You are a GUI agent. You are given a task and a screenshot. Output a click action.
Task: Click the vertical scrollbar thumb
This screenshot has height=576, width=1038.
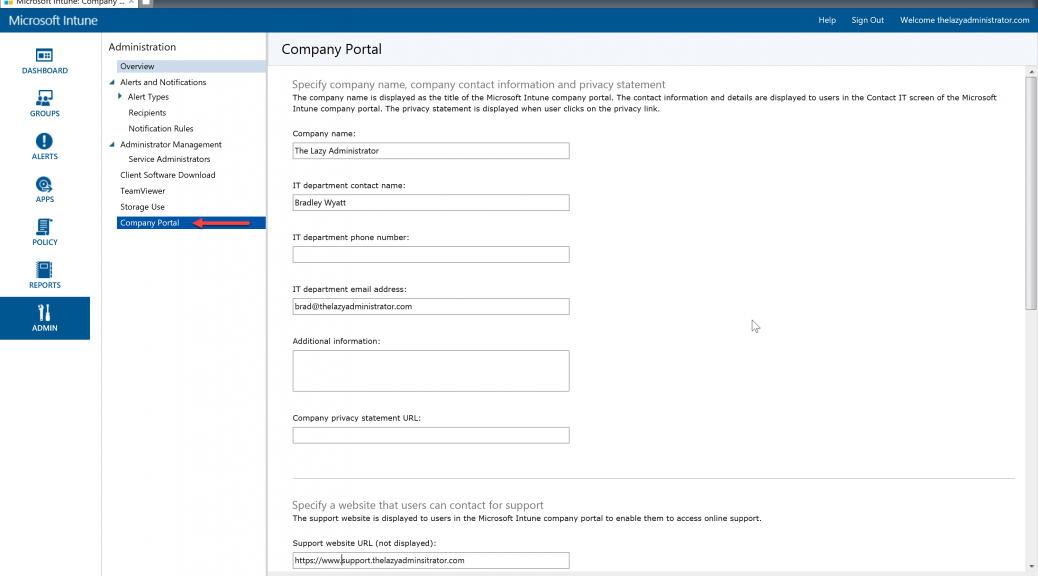1031,193
